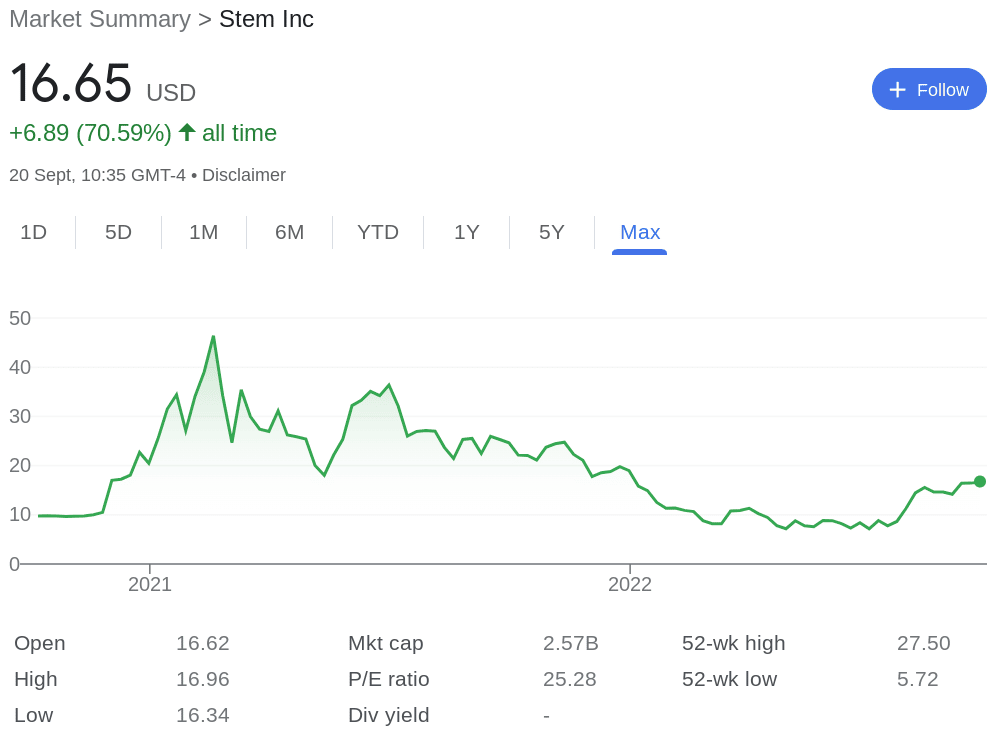The width and height of the screenshot is (997, 741).
Task: Click the Div yield label
Action: coord(388,715)
